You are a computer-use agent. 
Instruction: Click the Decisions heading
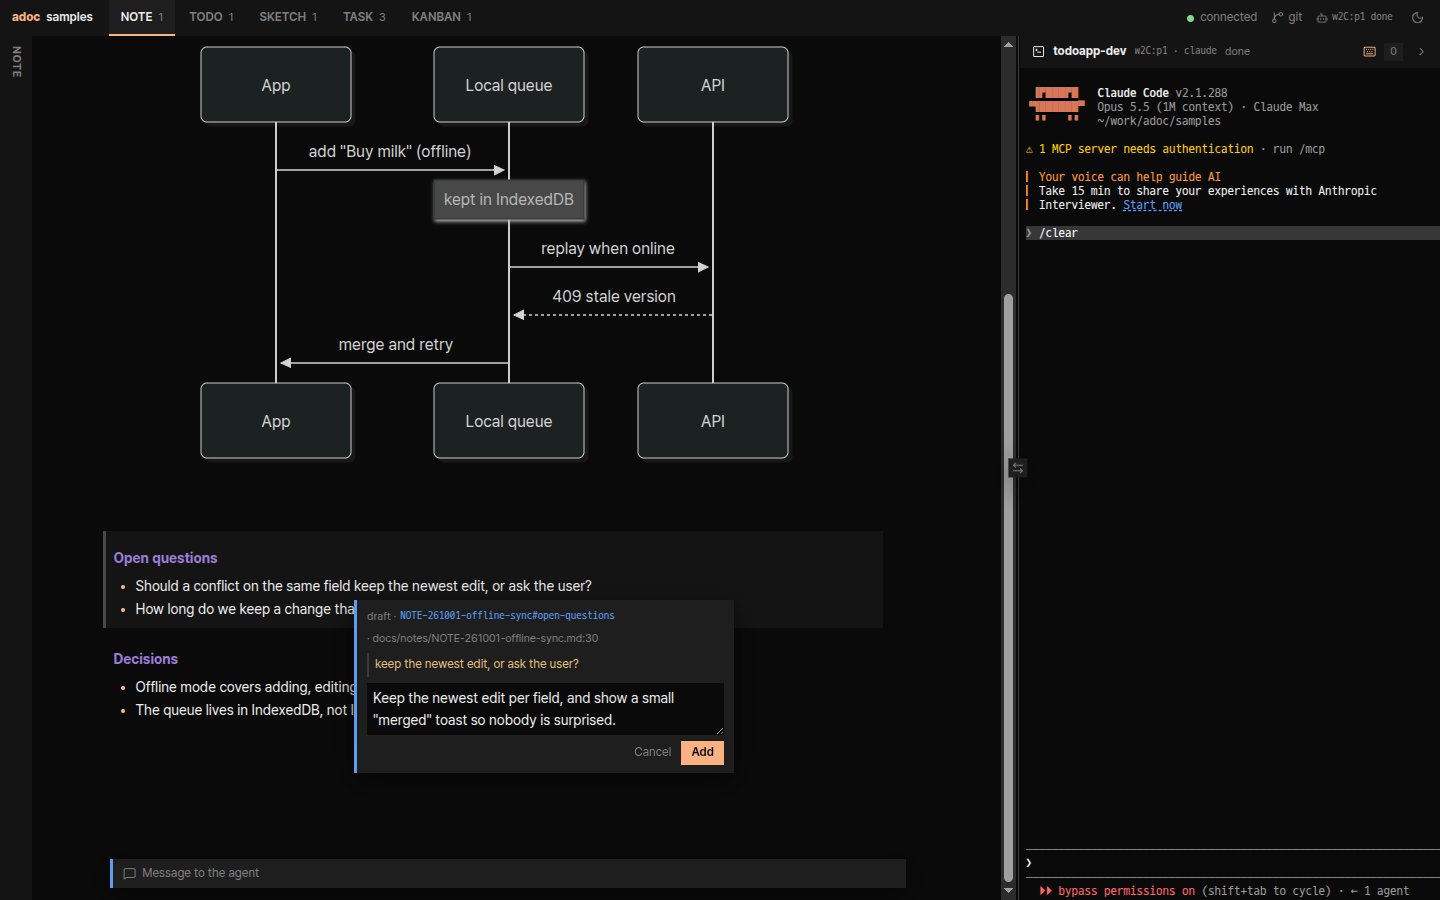[x=146, y=659]
